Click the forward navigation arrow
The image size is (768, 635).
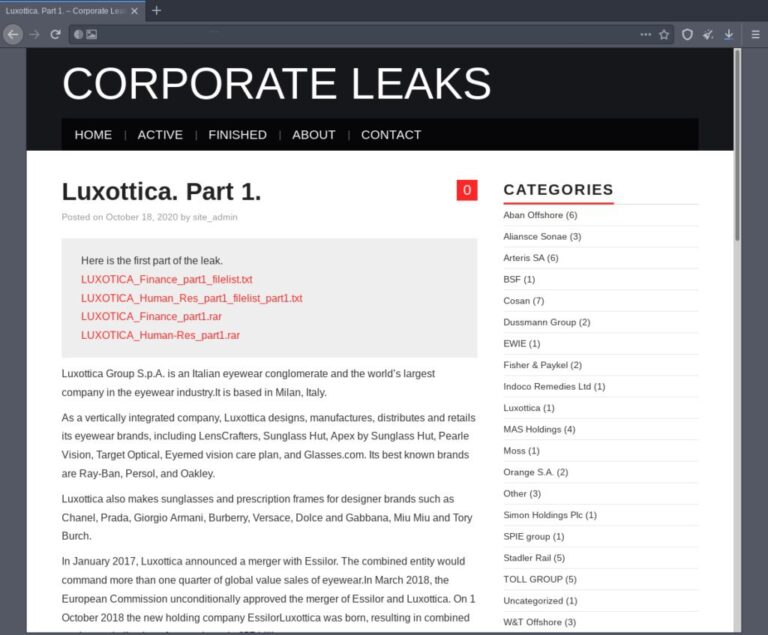(34, 34)
